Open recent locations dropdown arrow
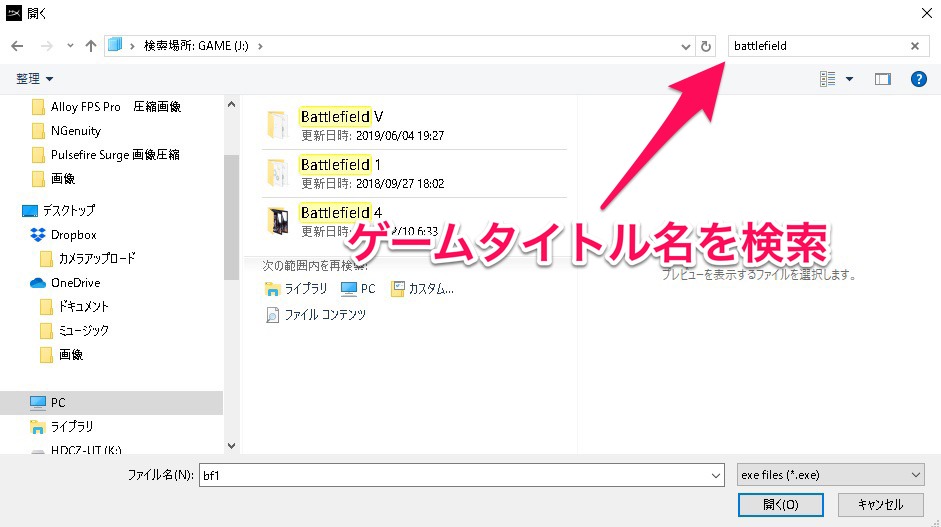The height and width of the screenshot is (527, 941). point(70,46)
